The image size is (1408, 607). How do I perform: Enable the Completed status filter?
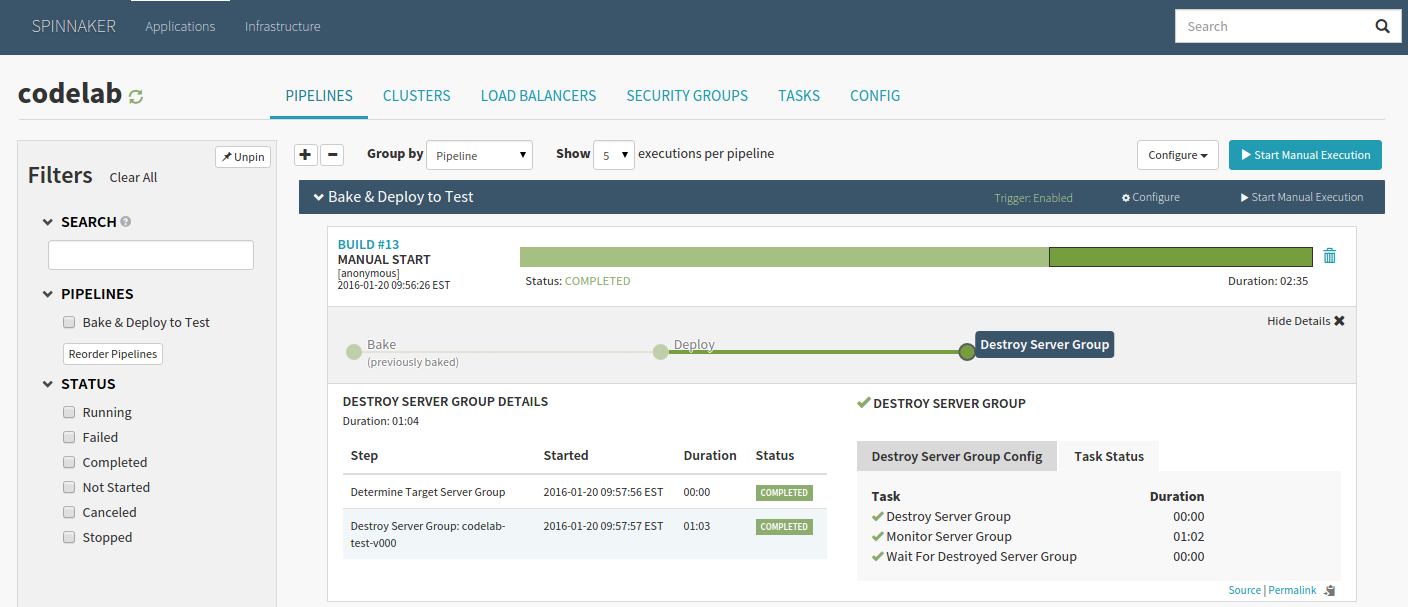coord(69,462)
